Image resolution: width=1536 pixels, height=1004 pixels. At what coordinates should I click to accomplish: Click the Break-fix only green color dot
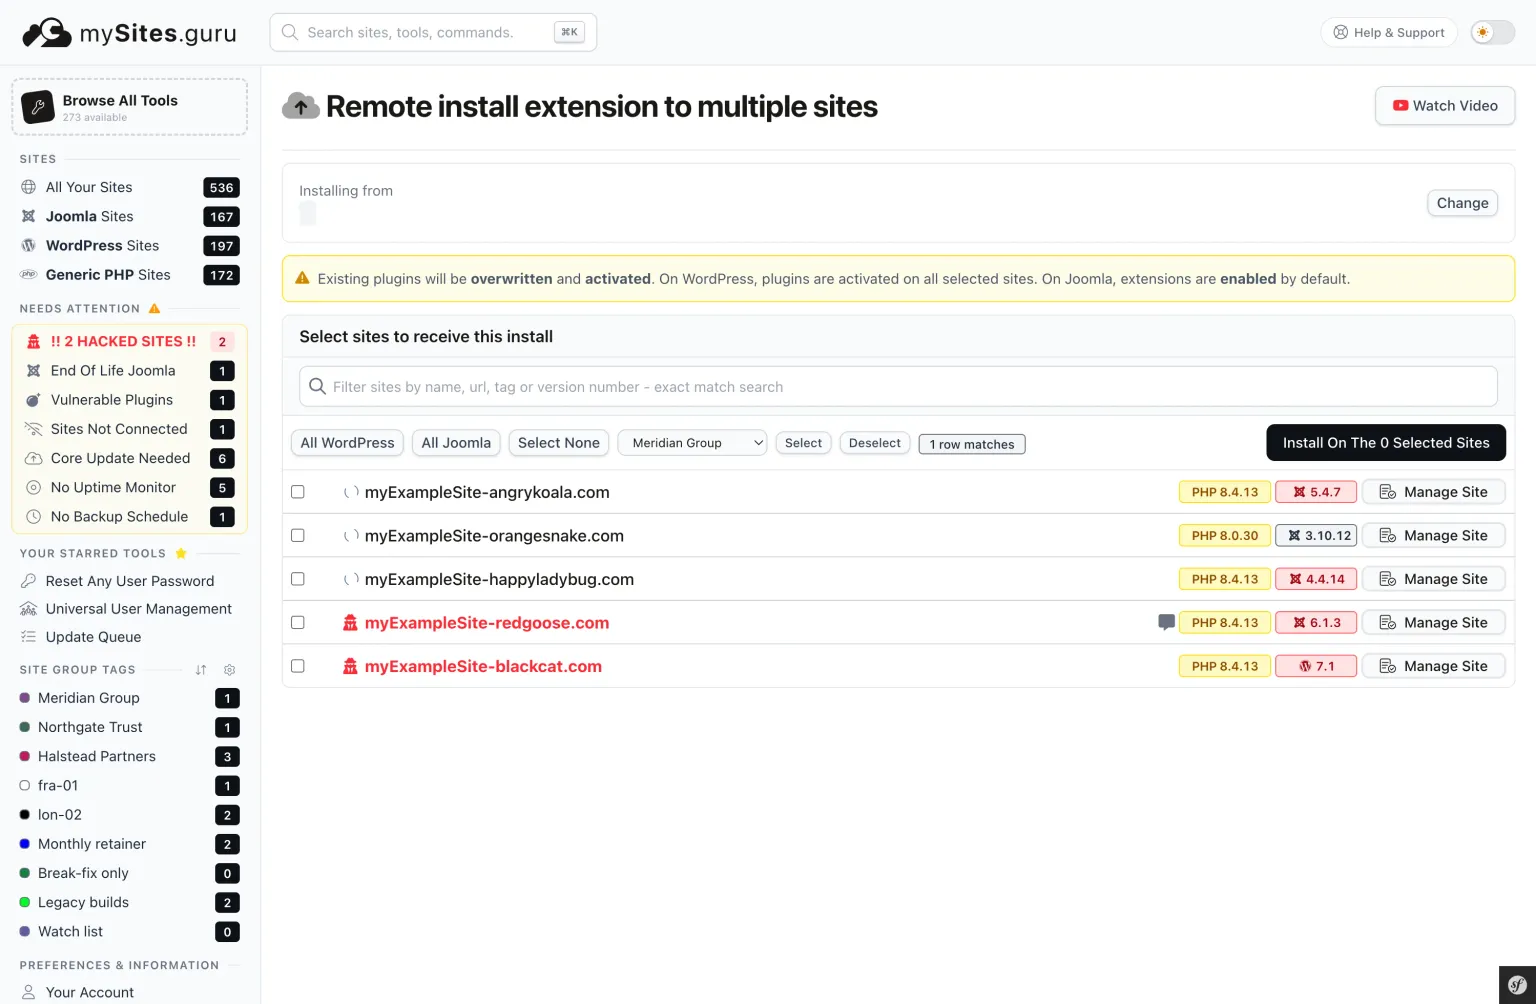(x=25, y=873)
